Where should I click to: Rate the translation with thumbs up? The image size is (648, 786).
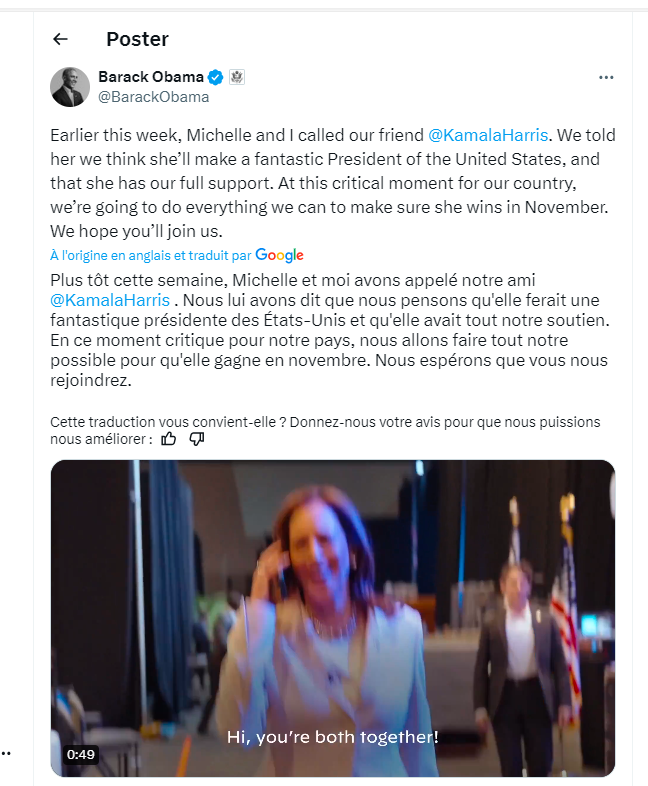(168, 438)
